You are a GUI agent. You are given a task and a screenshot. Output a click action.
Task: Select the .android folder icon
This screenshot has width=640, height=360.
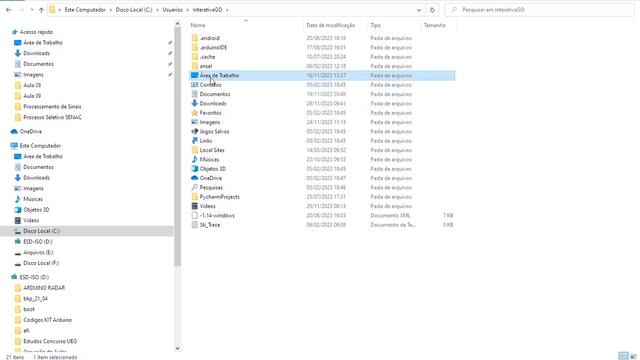(x=195, y=38)
